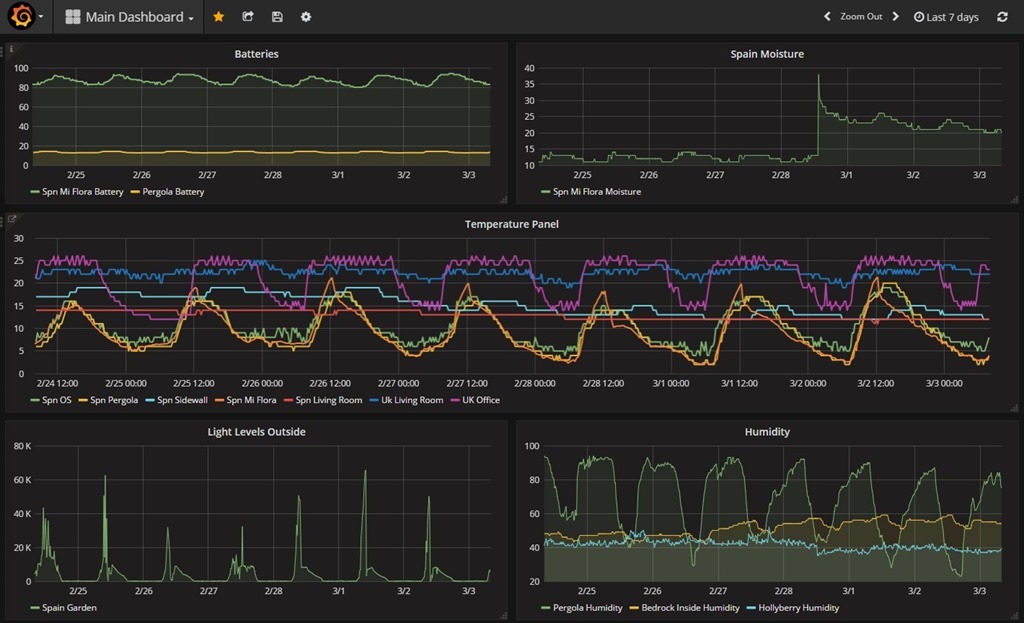Click the Spn Living Room red color line swatch
The height and width of the screenshot is (623, 1024).
pyautogui.click(x=290, y=400)
